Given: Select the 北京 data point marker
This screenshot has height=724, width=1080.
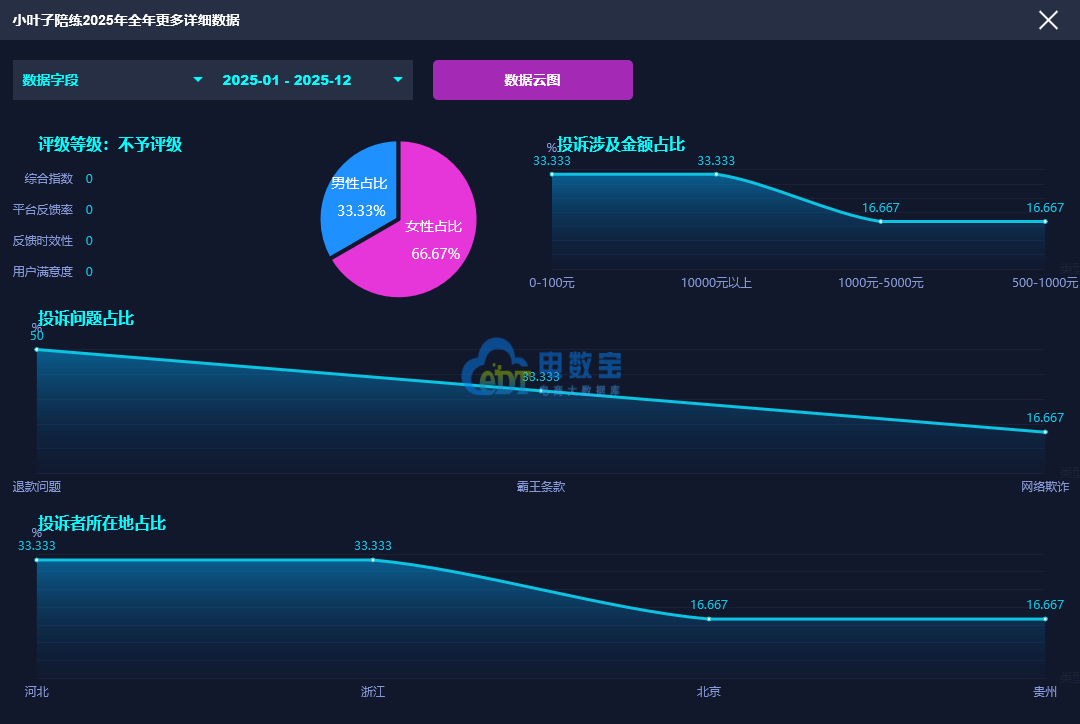Looking at the screenshot, I should click(x=709, y=619).
